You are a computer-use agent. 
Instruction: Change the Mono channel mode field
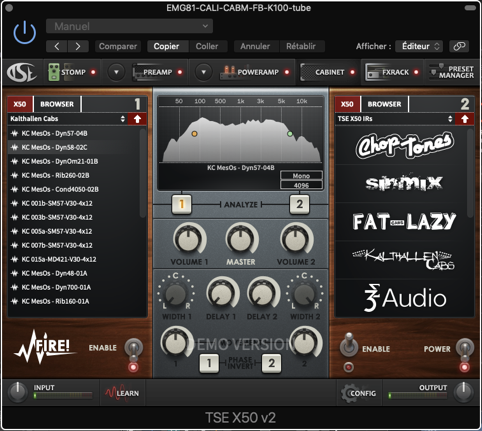click(301, 176)
